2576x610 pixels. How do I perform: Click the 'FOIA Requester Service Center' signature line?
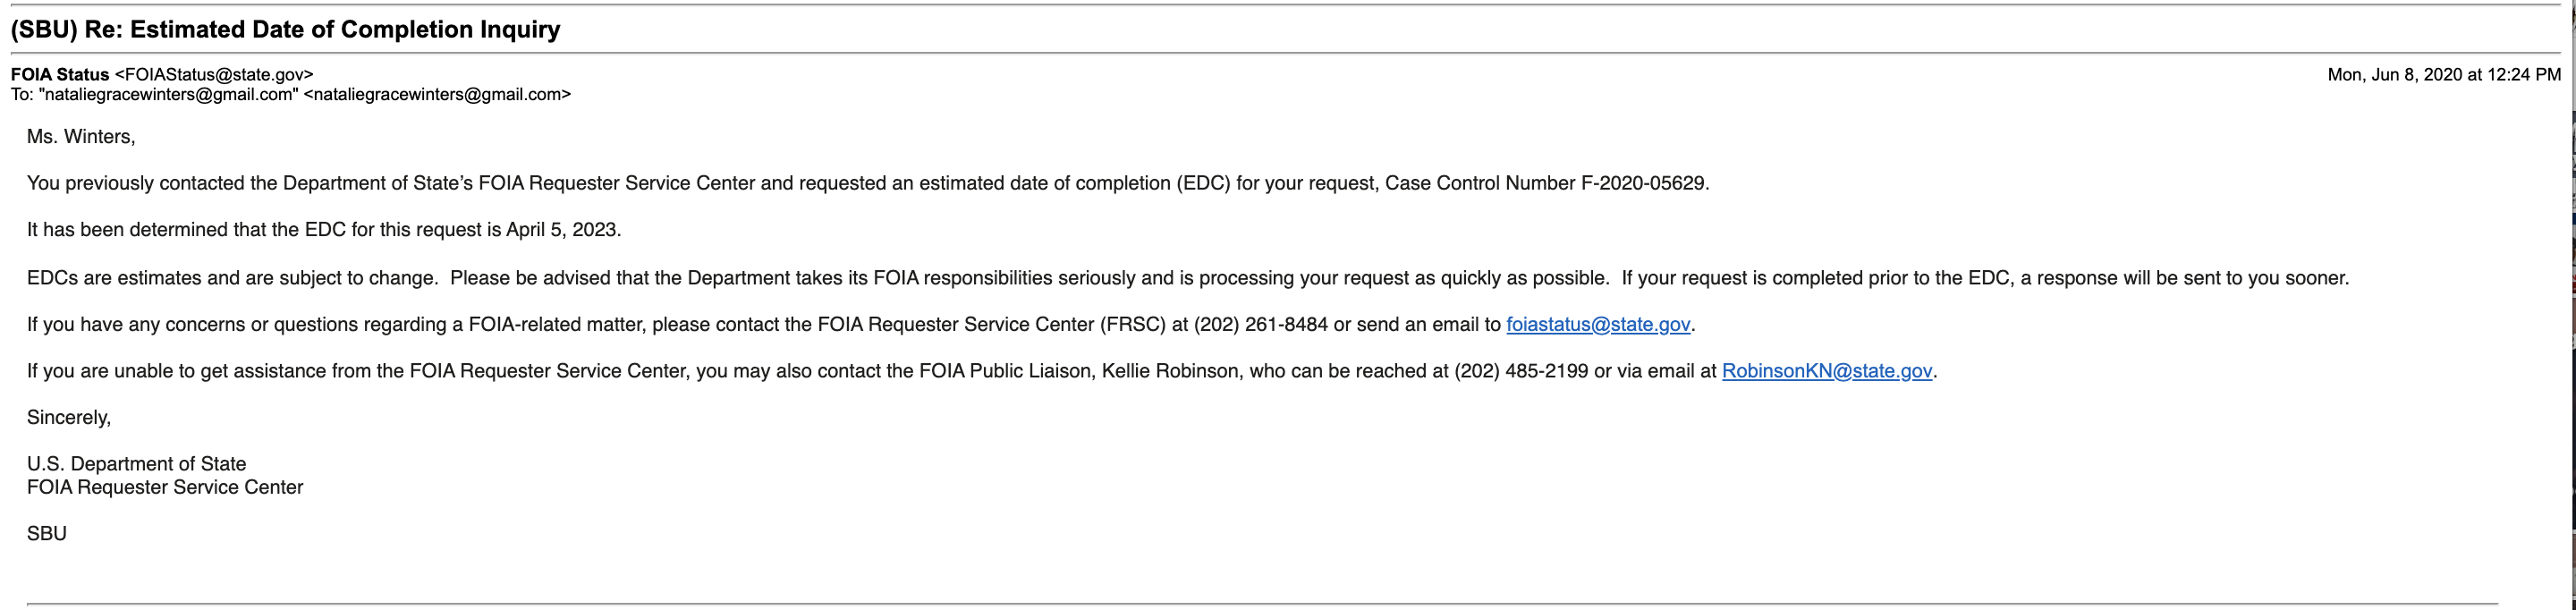point(165,488)
